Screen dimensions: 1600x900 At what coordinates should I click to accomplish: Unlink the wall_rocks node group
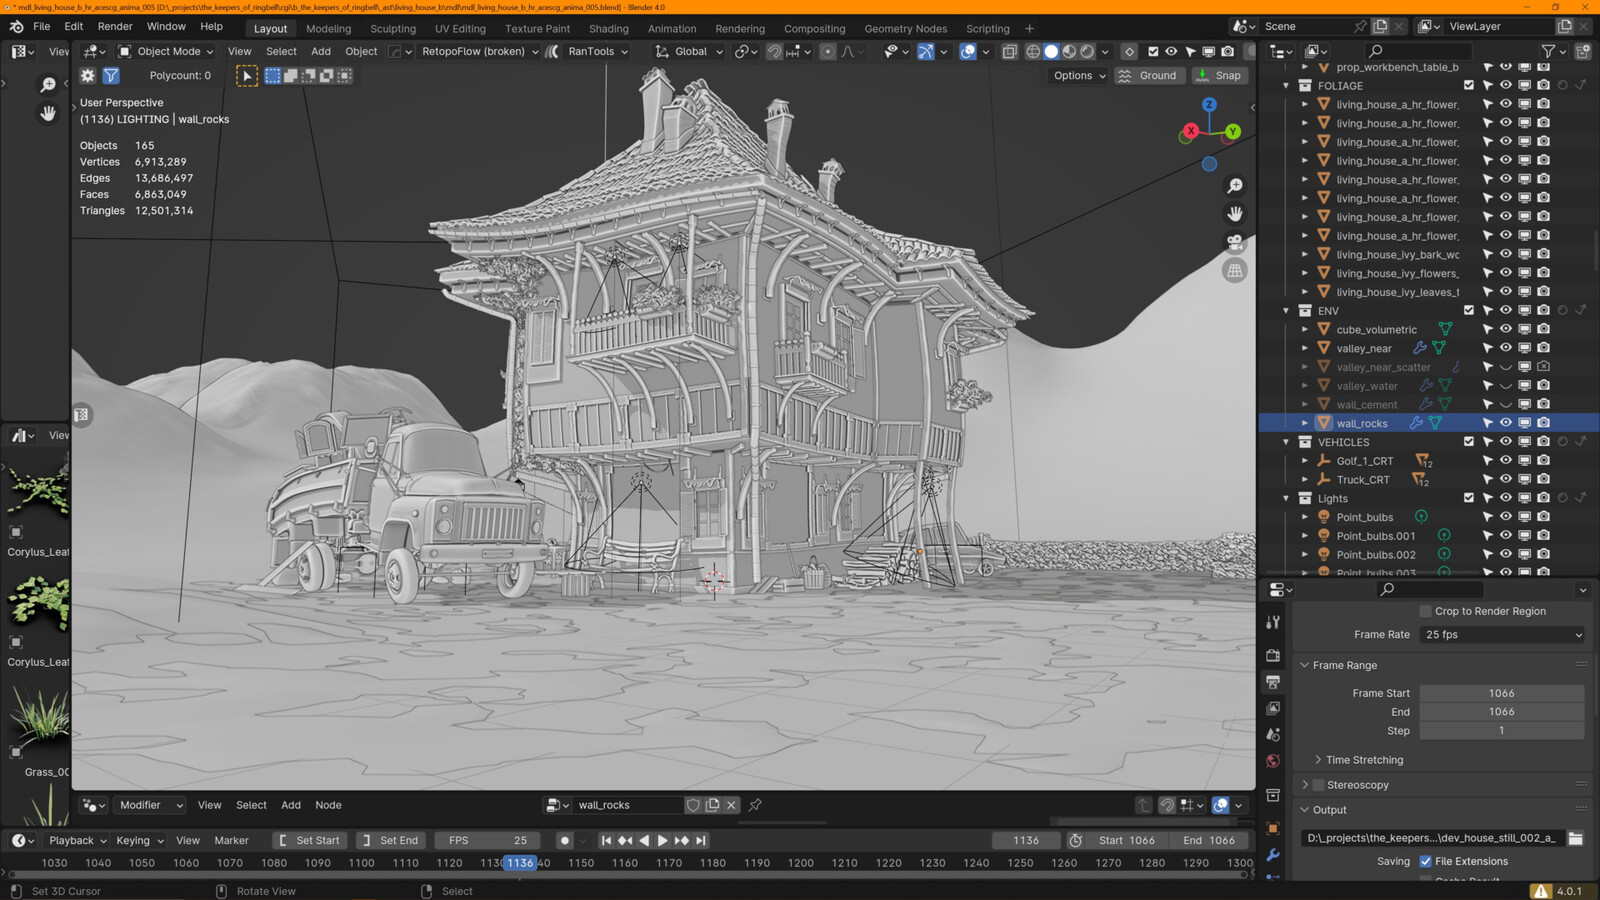(x=731, y=805)
